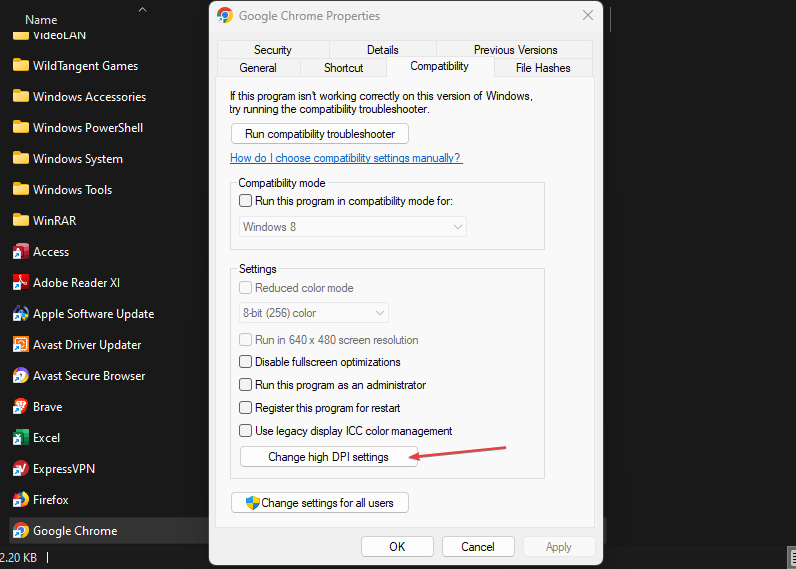Click the Cancel button
The image size is (796, 569).
coord(478,547)
